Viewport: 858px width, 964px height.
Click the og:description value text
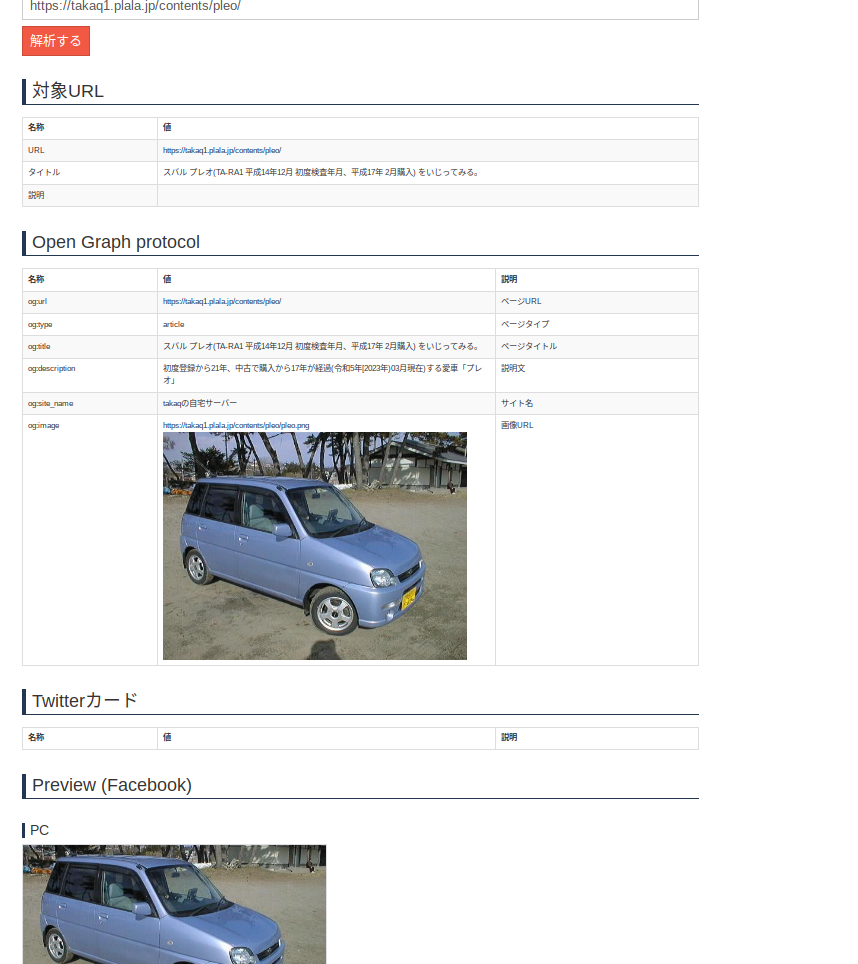pos(323,374)
